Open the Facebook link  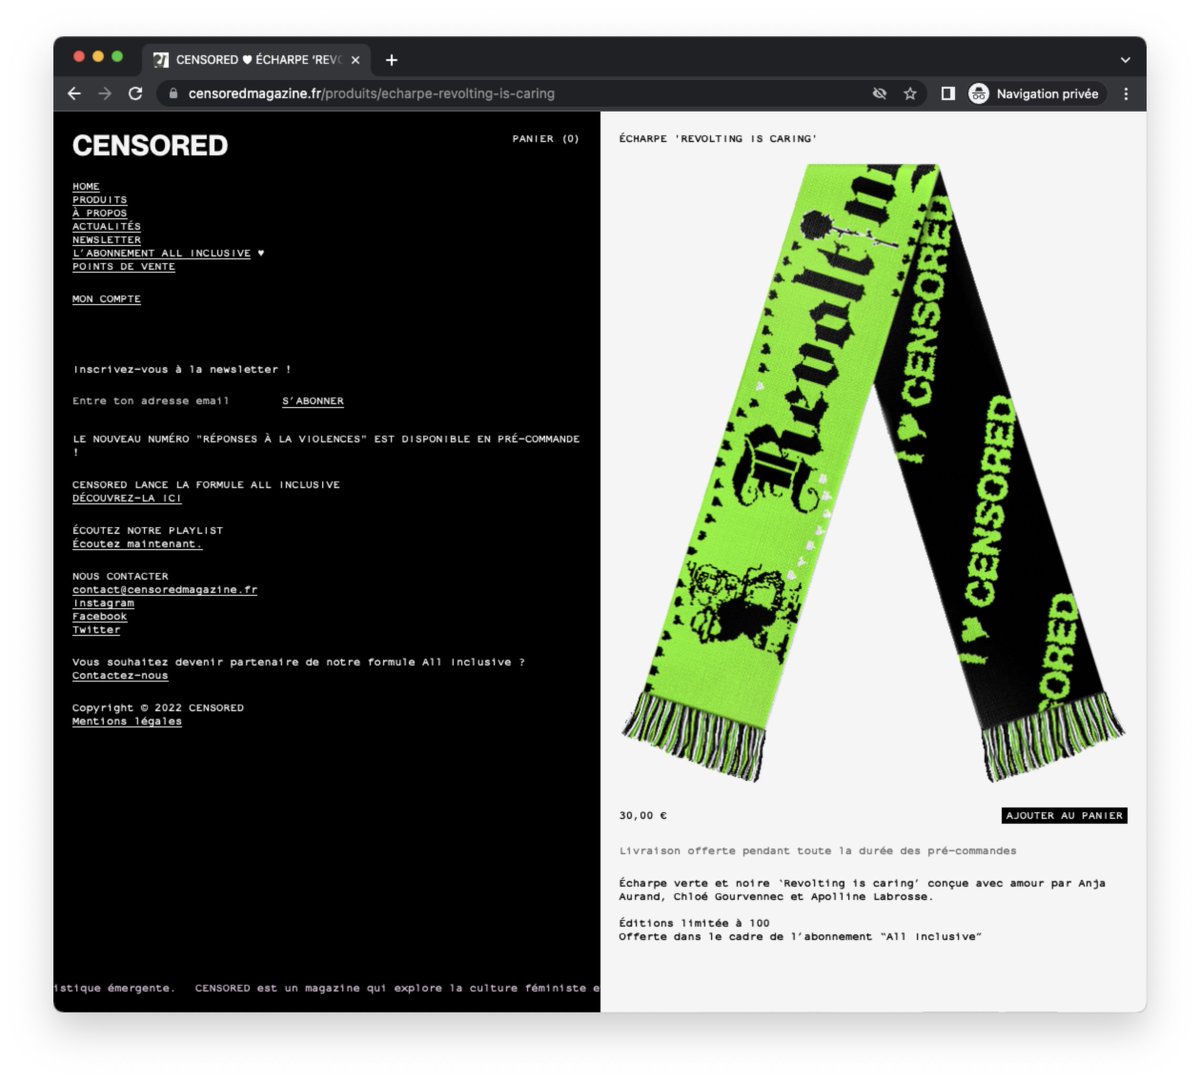click(100, 617)
